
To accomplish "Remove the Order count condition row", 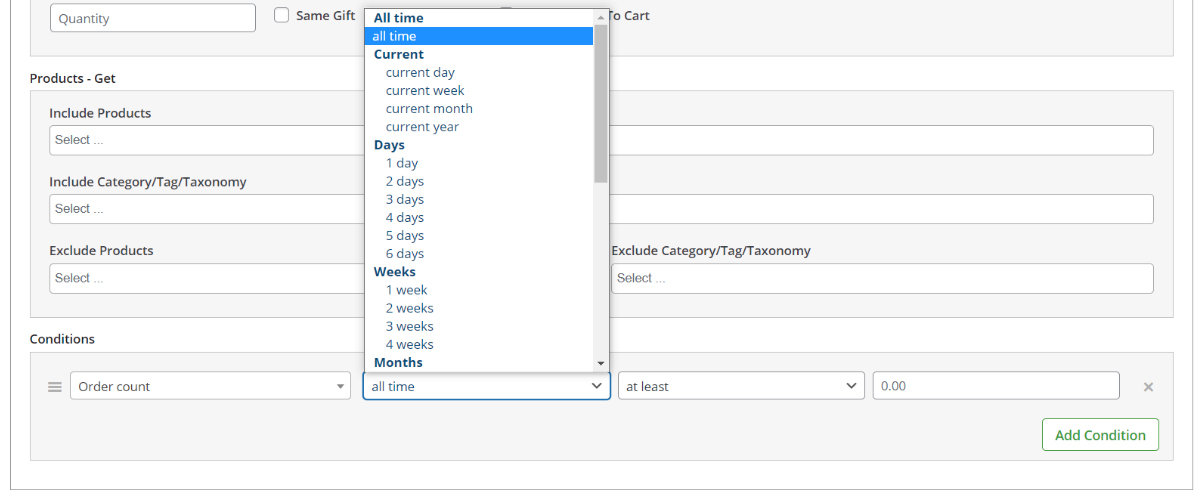I will click(x=1148, y=387).
